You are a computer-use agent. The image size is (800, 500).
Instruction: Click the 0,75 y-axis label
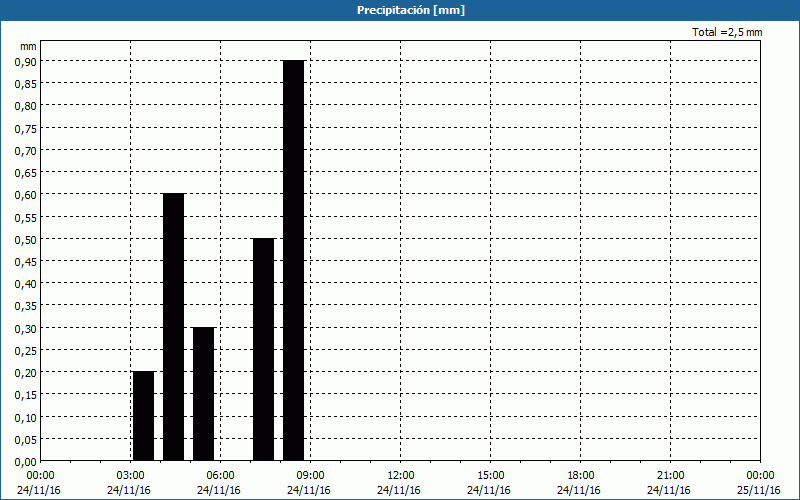pyautogui.click(x=26, y=128)
